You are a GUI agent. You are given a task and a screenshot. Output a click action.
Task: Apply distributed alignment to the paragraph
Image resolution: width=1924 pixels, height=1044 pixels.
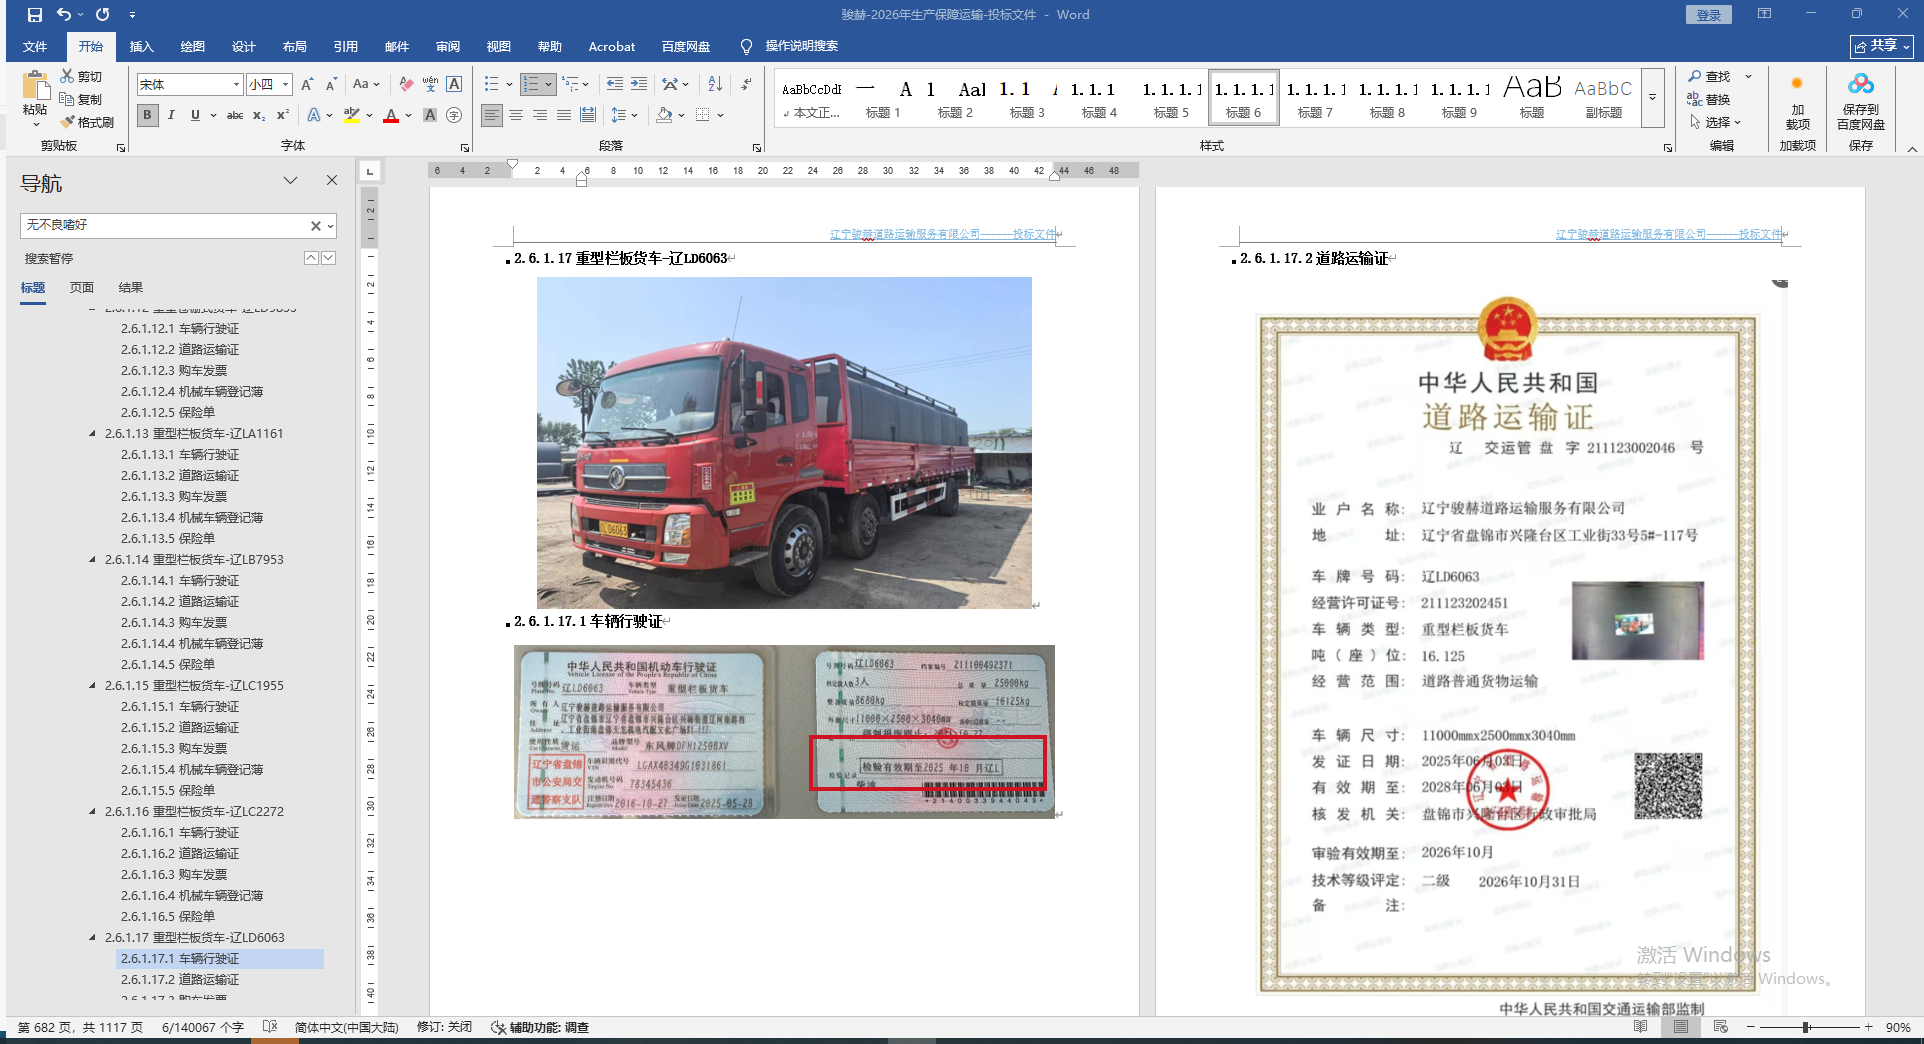pyautogui.click(x=588, y=115)
